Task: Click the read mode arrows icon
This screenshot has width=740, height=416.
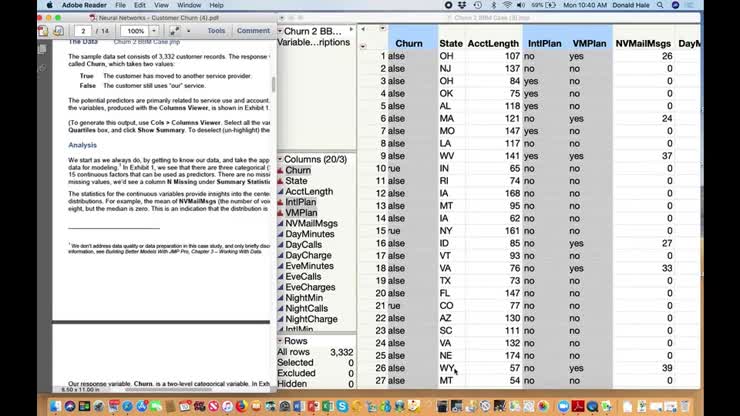Action: click(174, 31)
